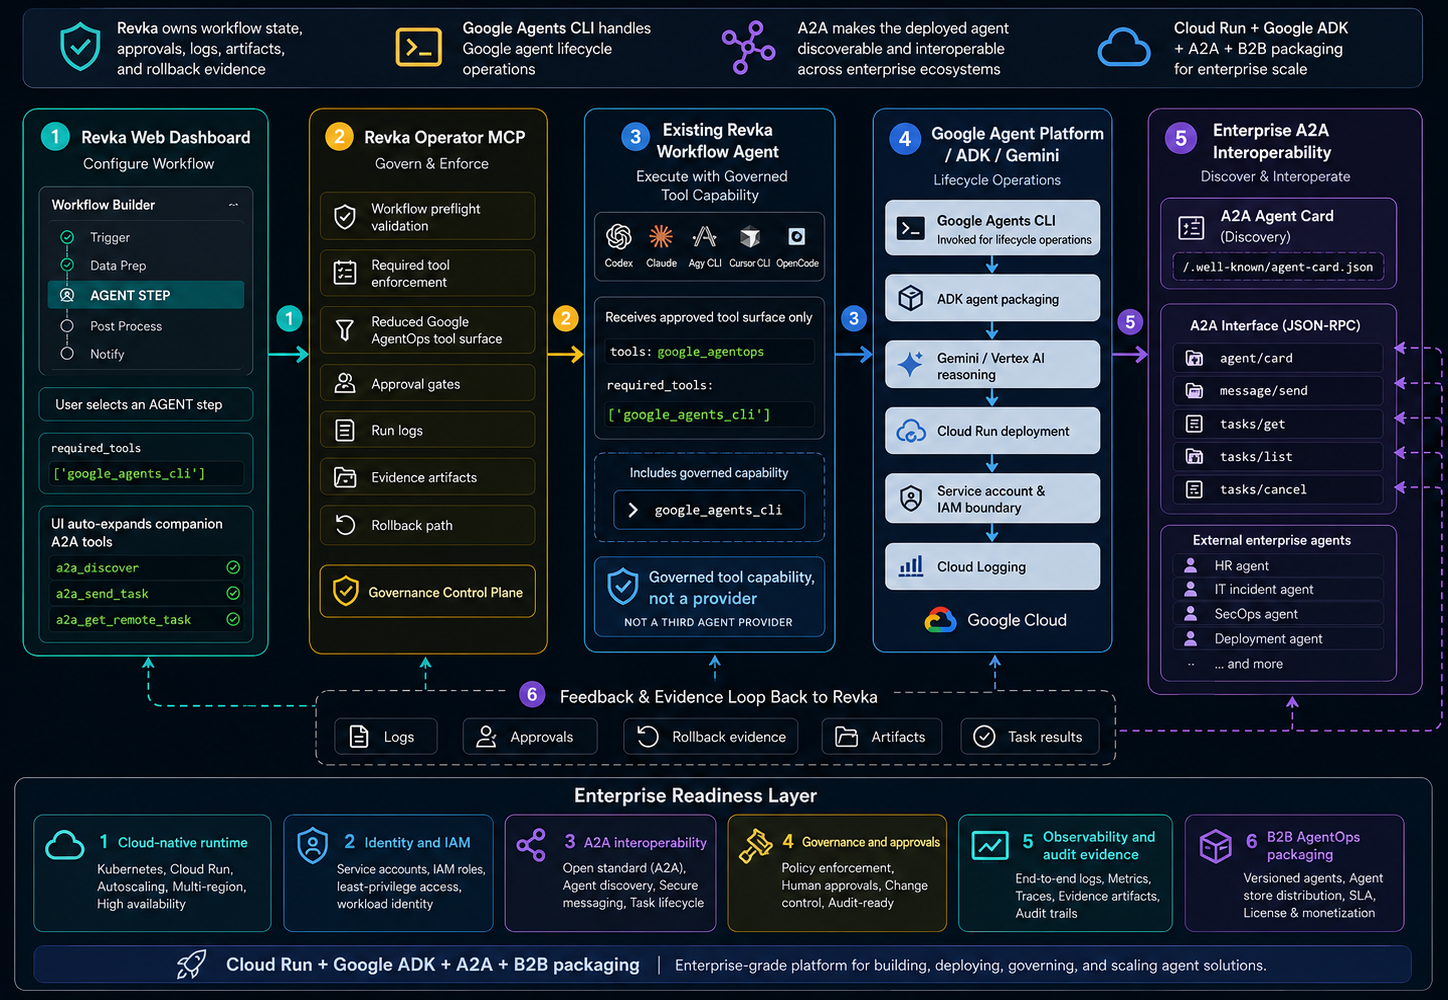Open the message/send interface row
This screenshot has height=1000, width=1448.
[1278, 391]
